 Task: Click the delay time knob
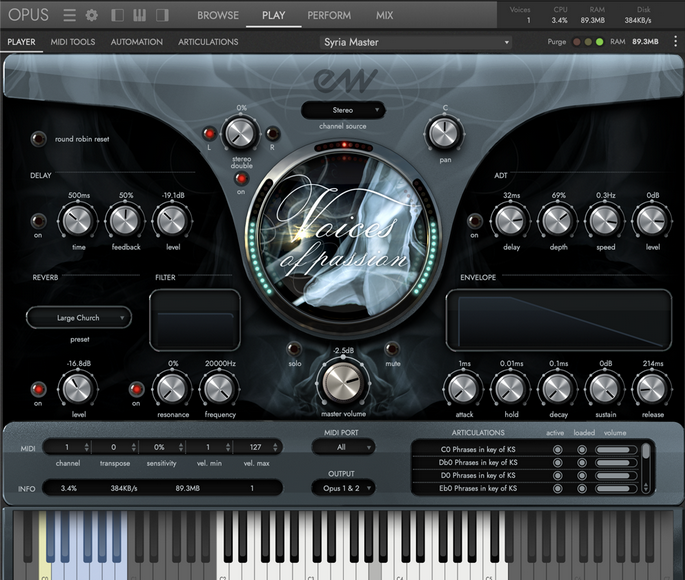[78, 221]
